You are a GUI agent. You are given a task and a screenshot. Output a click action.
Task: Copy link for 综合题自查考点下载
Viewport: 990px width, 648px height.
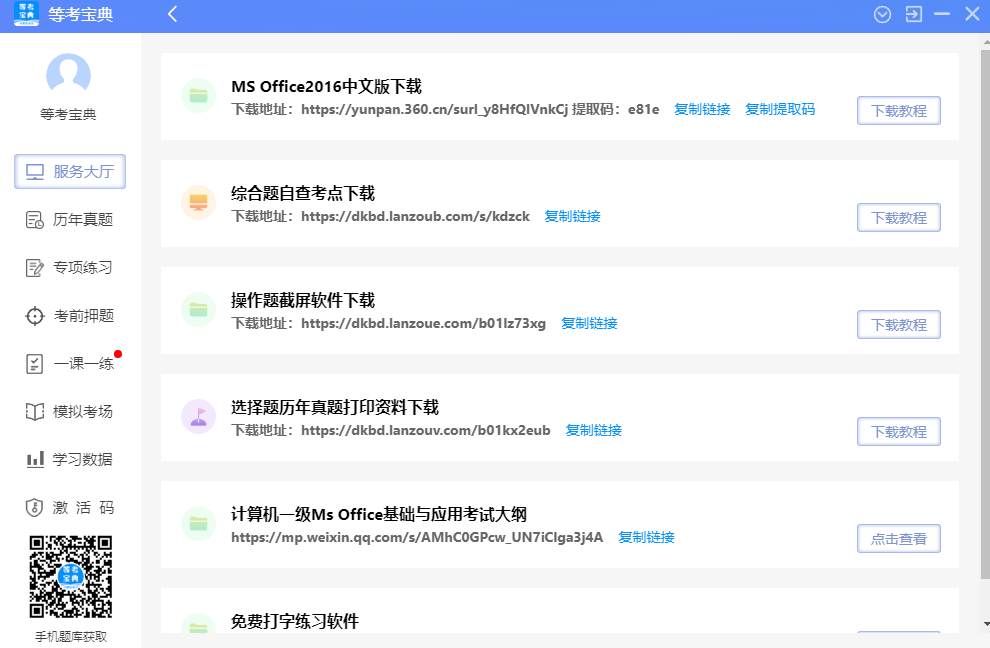pyautogui.click(x=572, y=216)
